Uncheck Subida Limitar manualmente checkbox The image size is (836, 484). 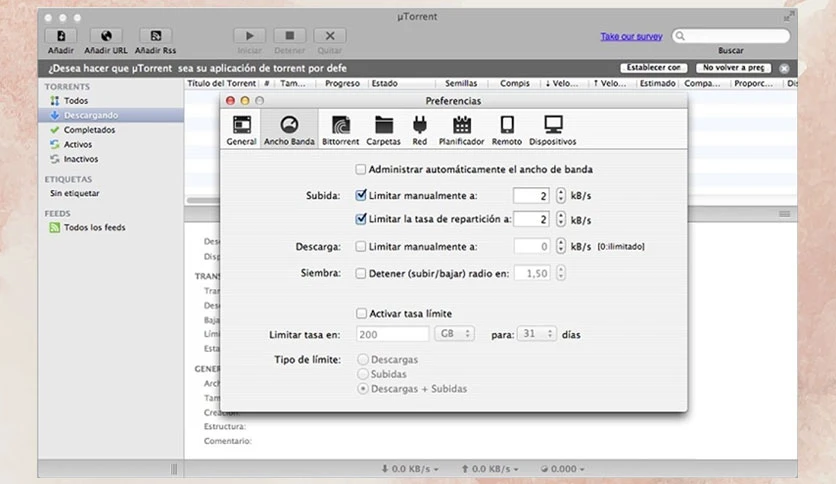click(x=361, y=195)
